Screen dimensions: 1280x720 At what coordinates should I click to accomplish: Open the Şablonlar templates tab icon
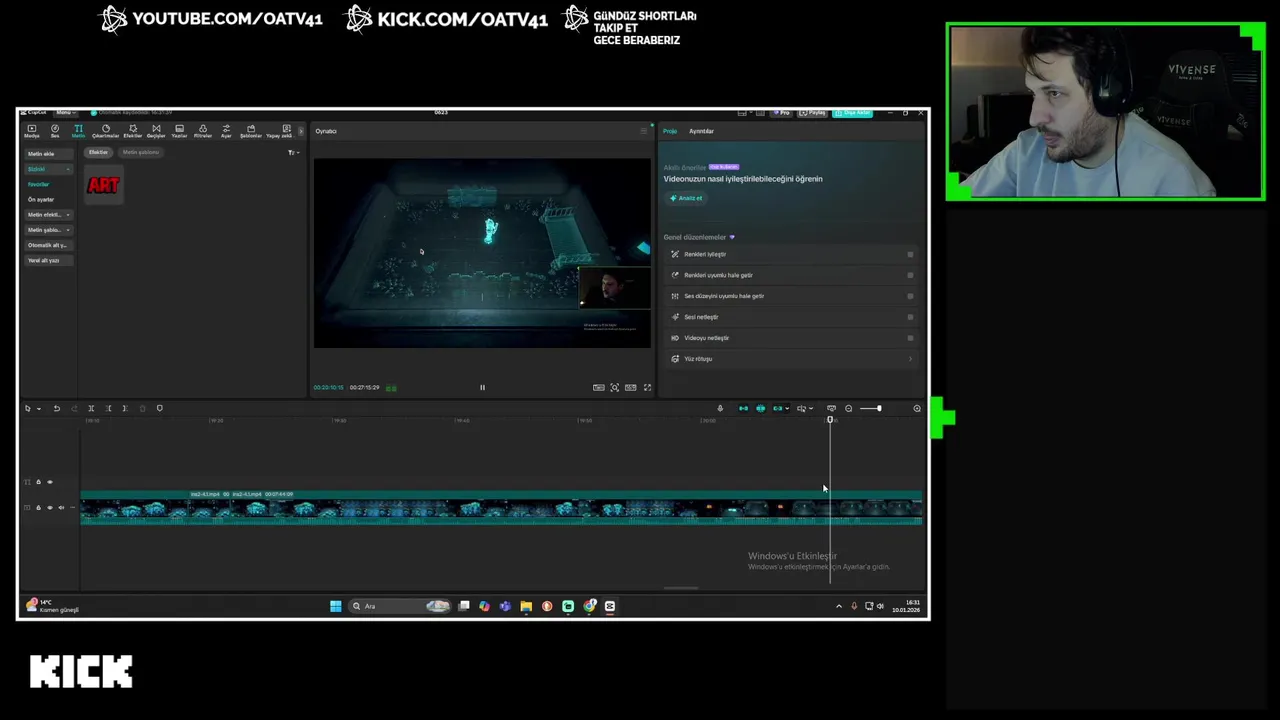tap(251, 131)
